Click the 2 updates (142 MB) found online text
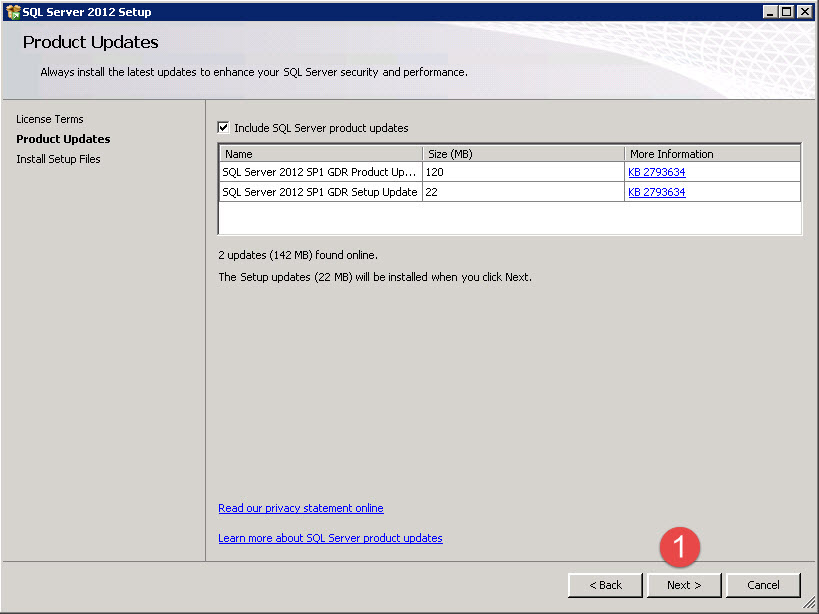 click(298, 255)
